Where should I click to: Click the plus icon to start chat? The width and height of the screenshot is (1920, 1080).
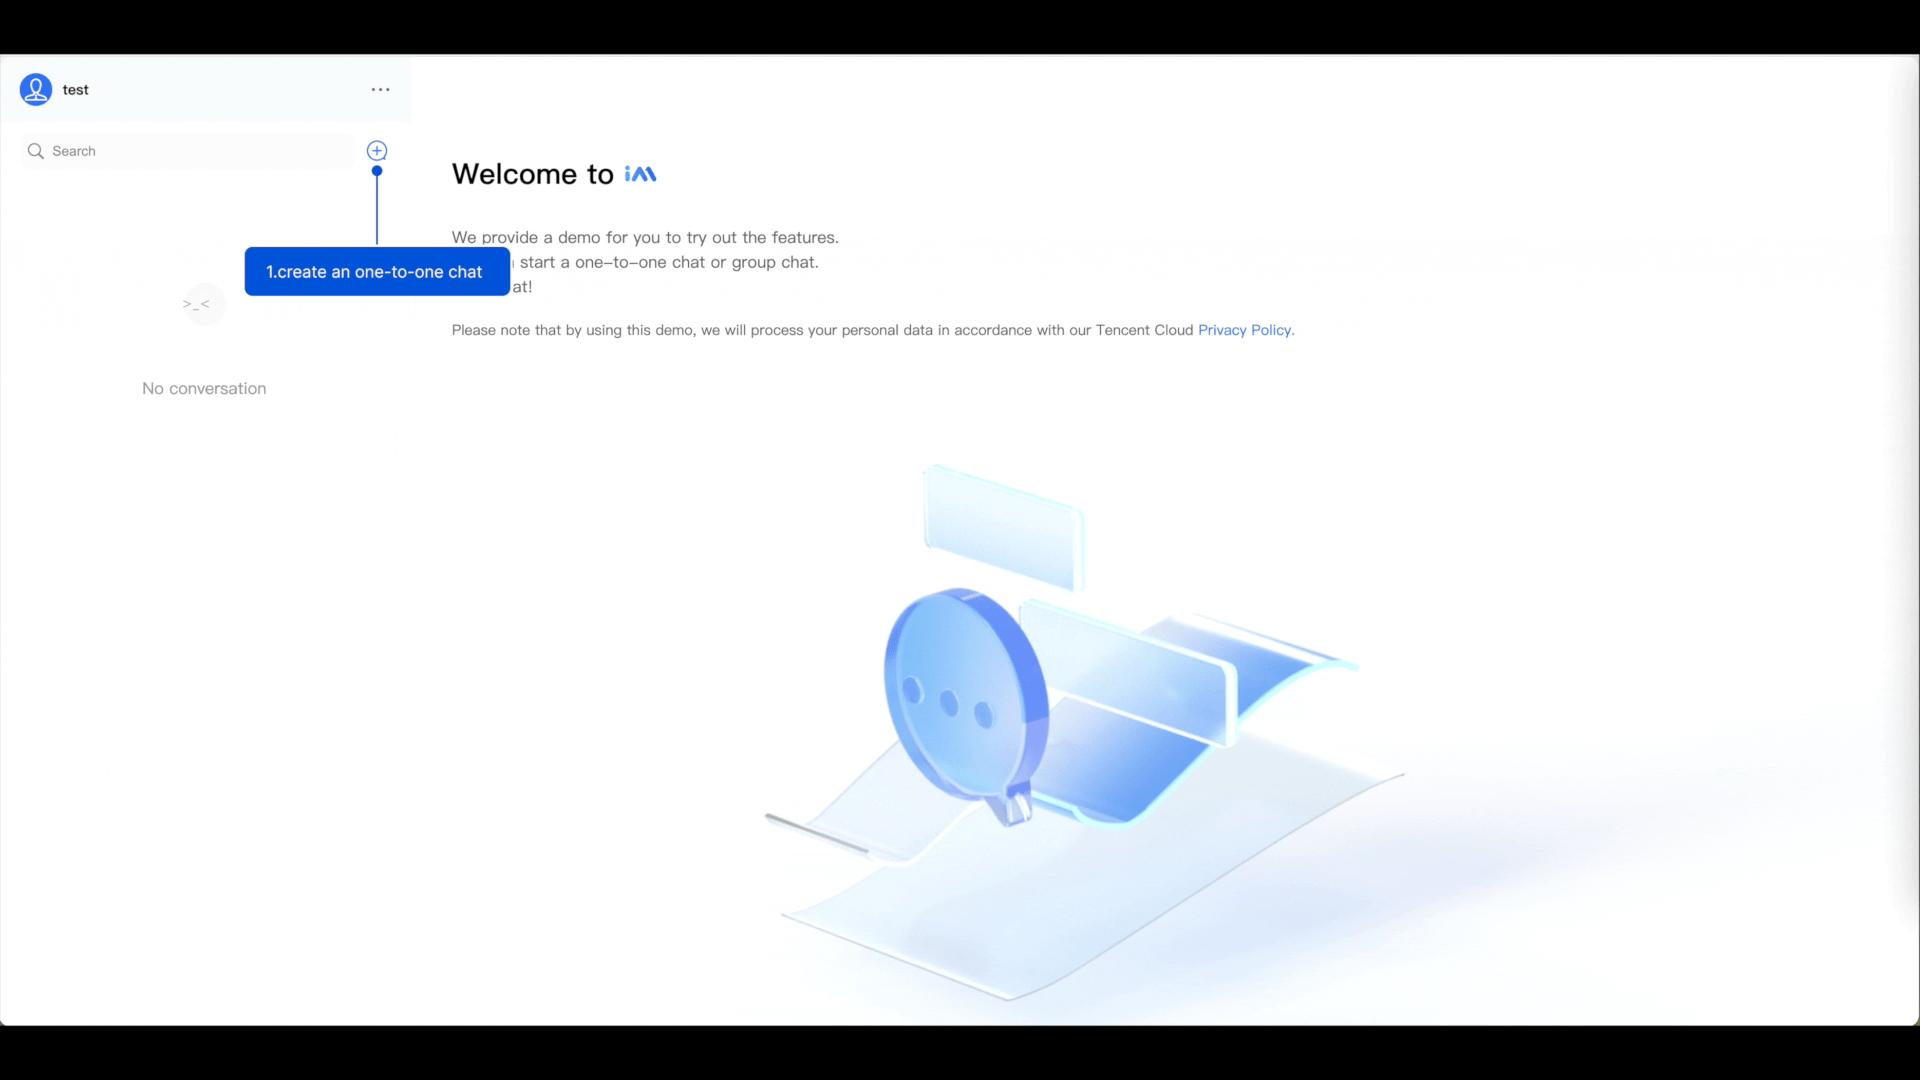[377, 150]
